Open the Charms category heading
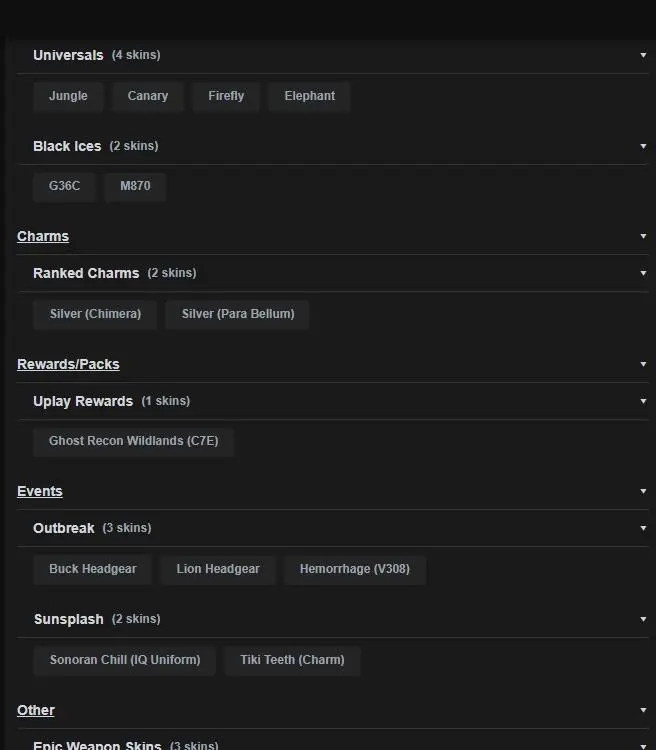 [43, 237]
